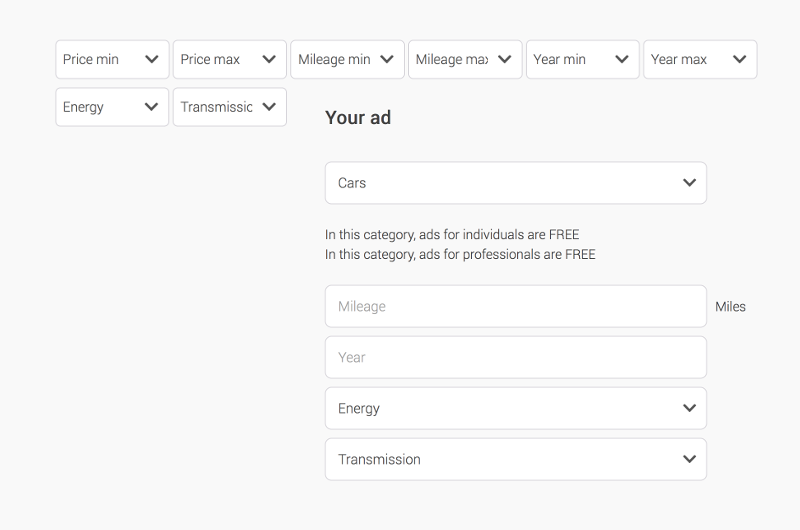Click the Price max chevron arrow

point(269,59)
